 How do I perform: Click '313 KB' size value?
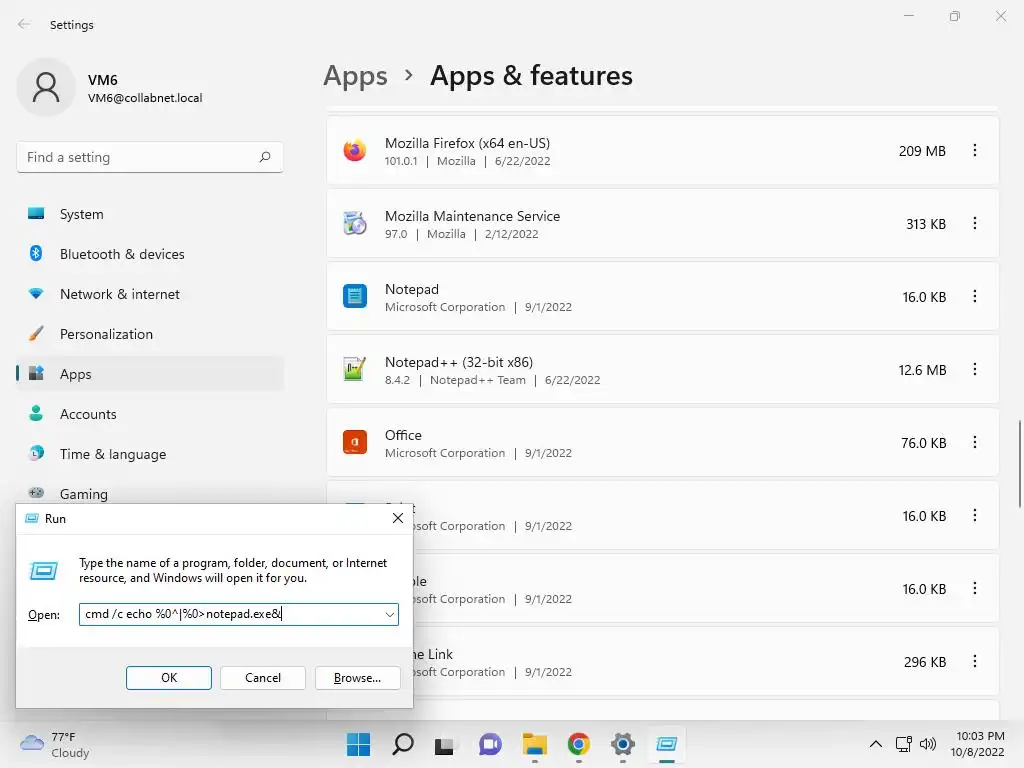tap(925, 224)
